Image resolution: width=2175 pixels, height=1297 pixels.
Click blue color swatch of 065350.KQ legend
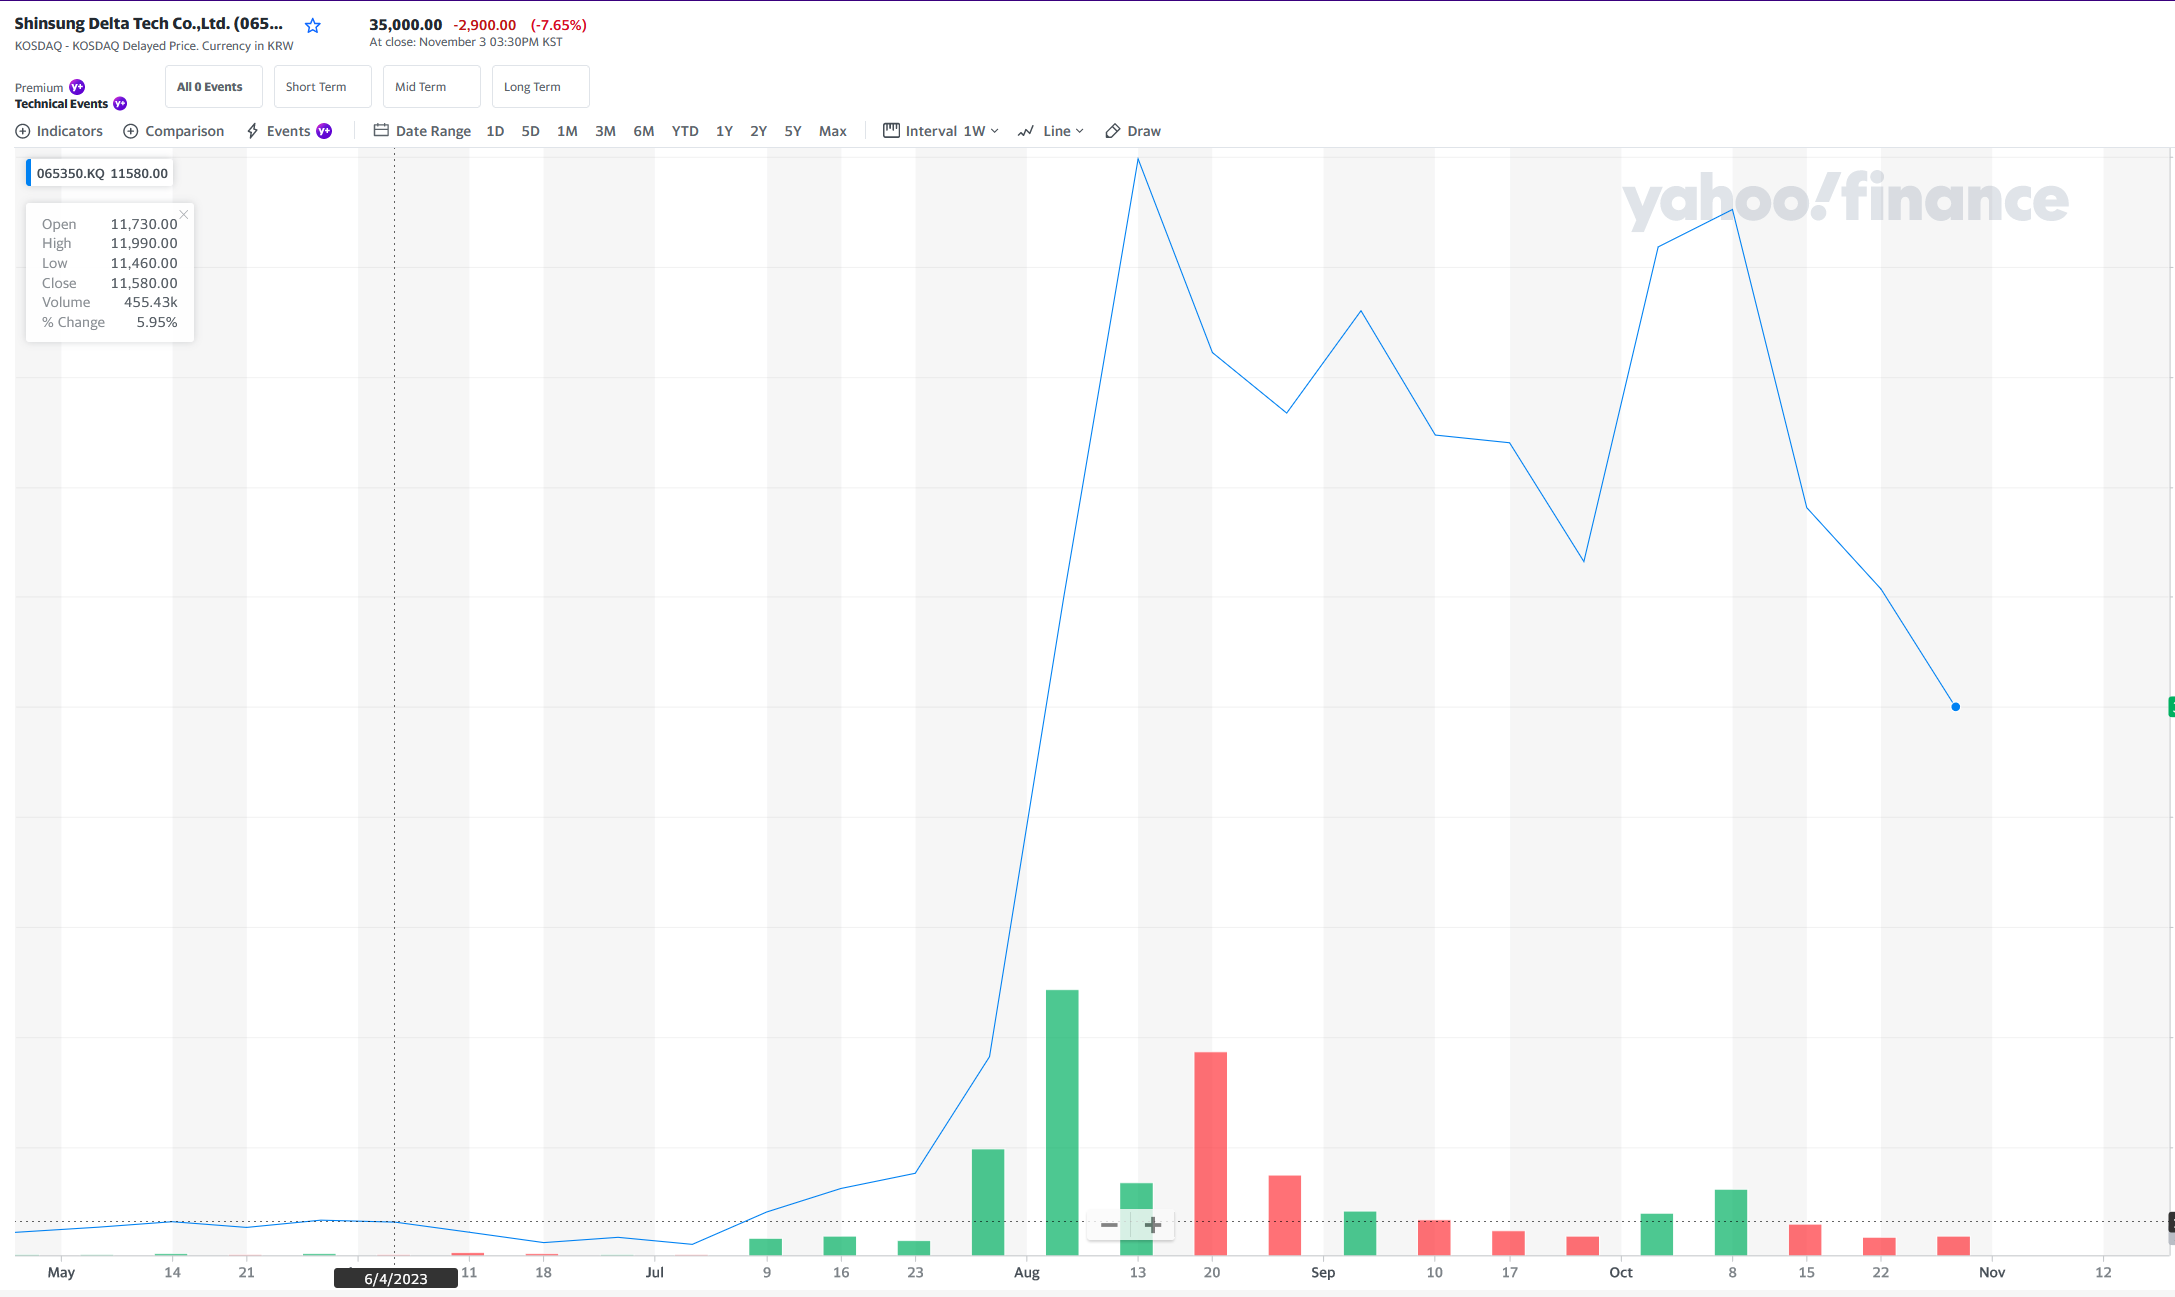point(29,173)
